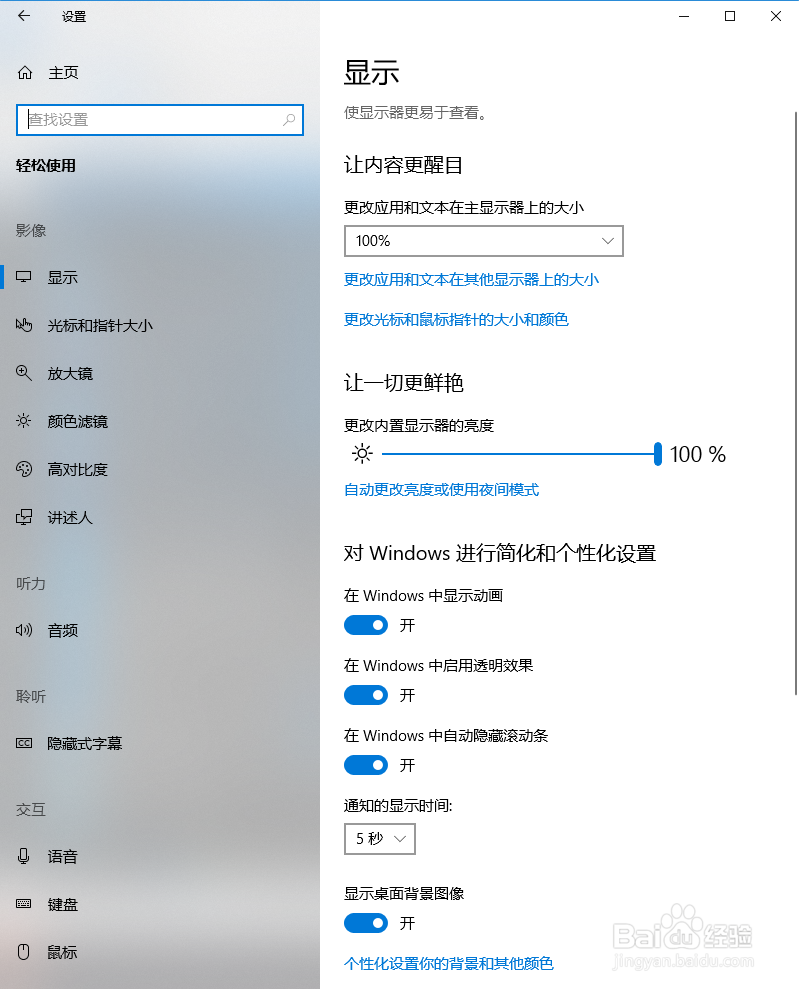
Task: Click the sun icon beside 颜色滤镜
Action: (x=24, y=421)
